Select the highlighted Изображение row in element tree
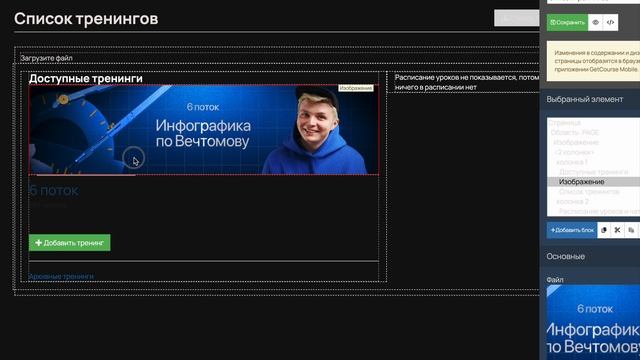Viewport: 640px width, 360px height. click(593, 182)
